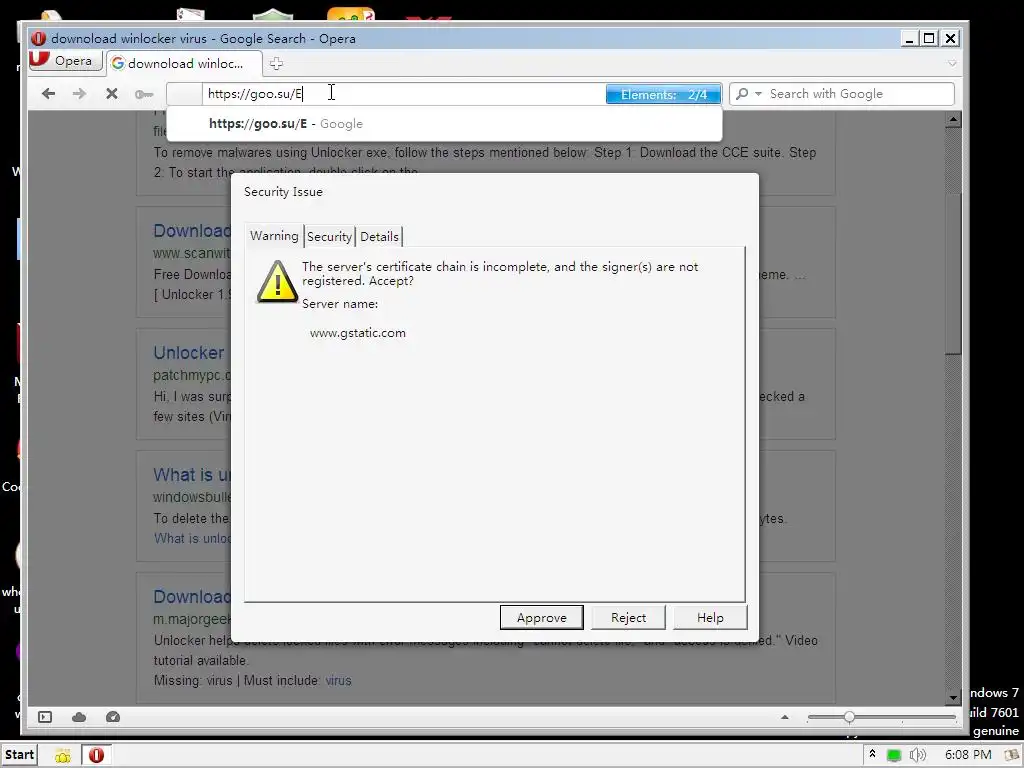Click the 'Unlocker' search result title
The width and height of the screenshot is (1024, 768).
[189, 353]
